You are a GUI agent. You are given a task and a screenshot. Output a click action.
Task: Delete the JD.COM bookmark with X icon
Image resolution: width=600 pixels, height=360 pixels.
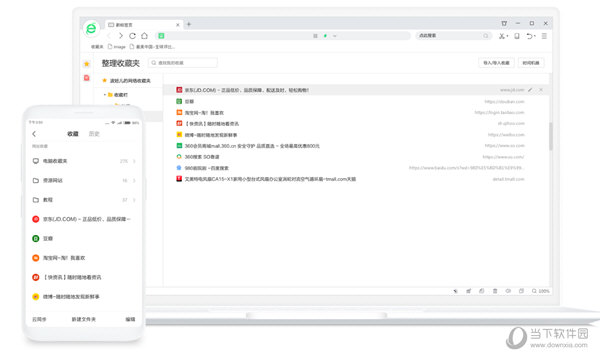pyautogui.click(x=541, y=90)
